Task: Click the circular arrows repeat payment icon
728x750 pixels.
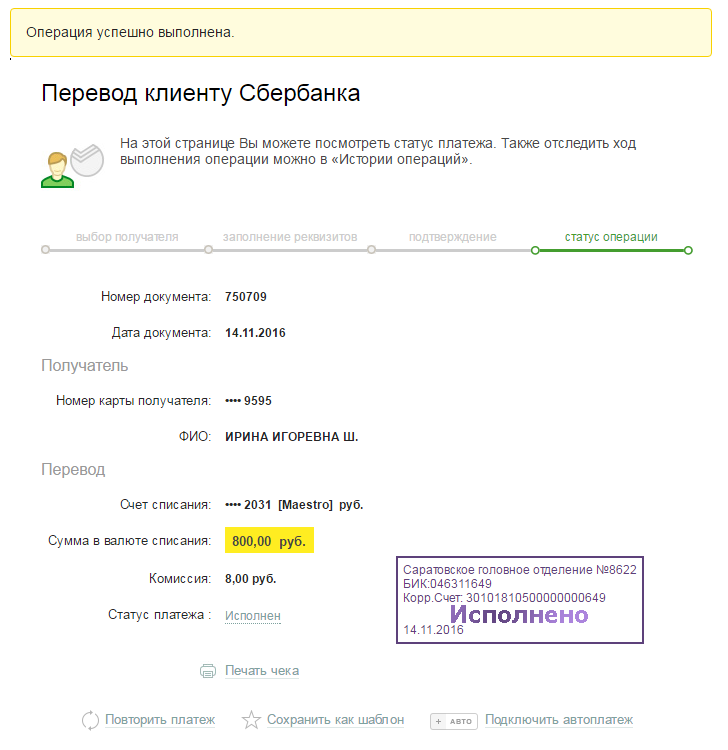Action: (90, 720)
